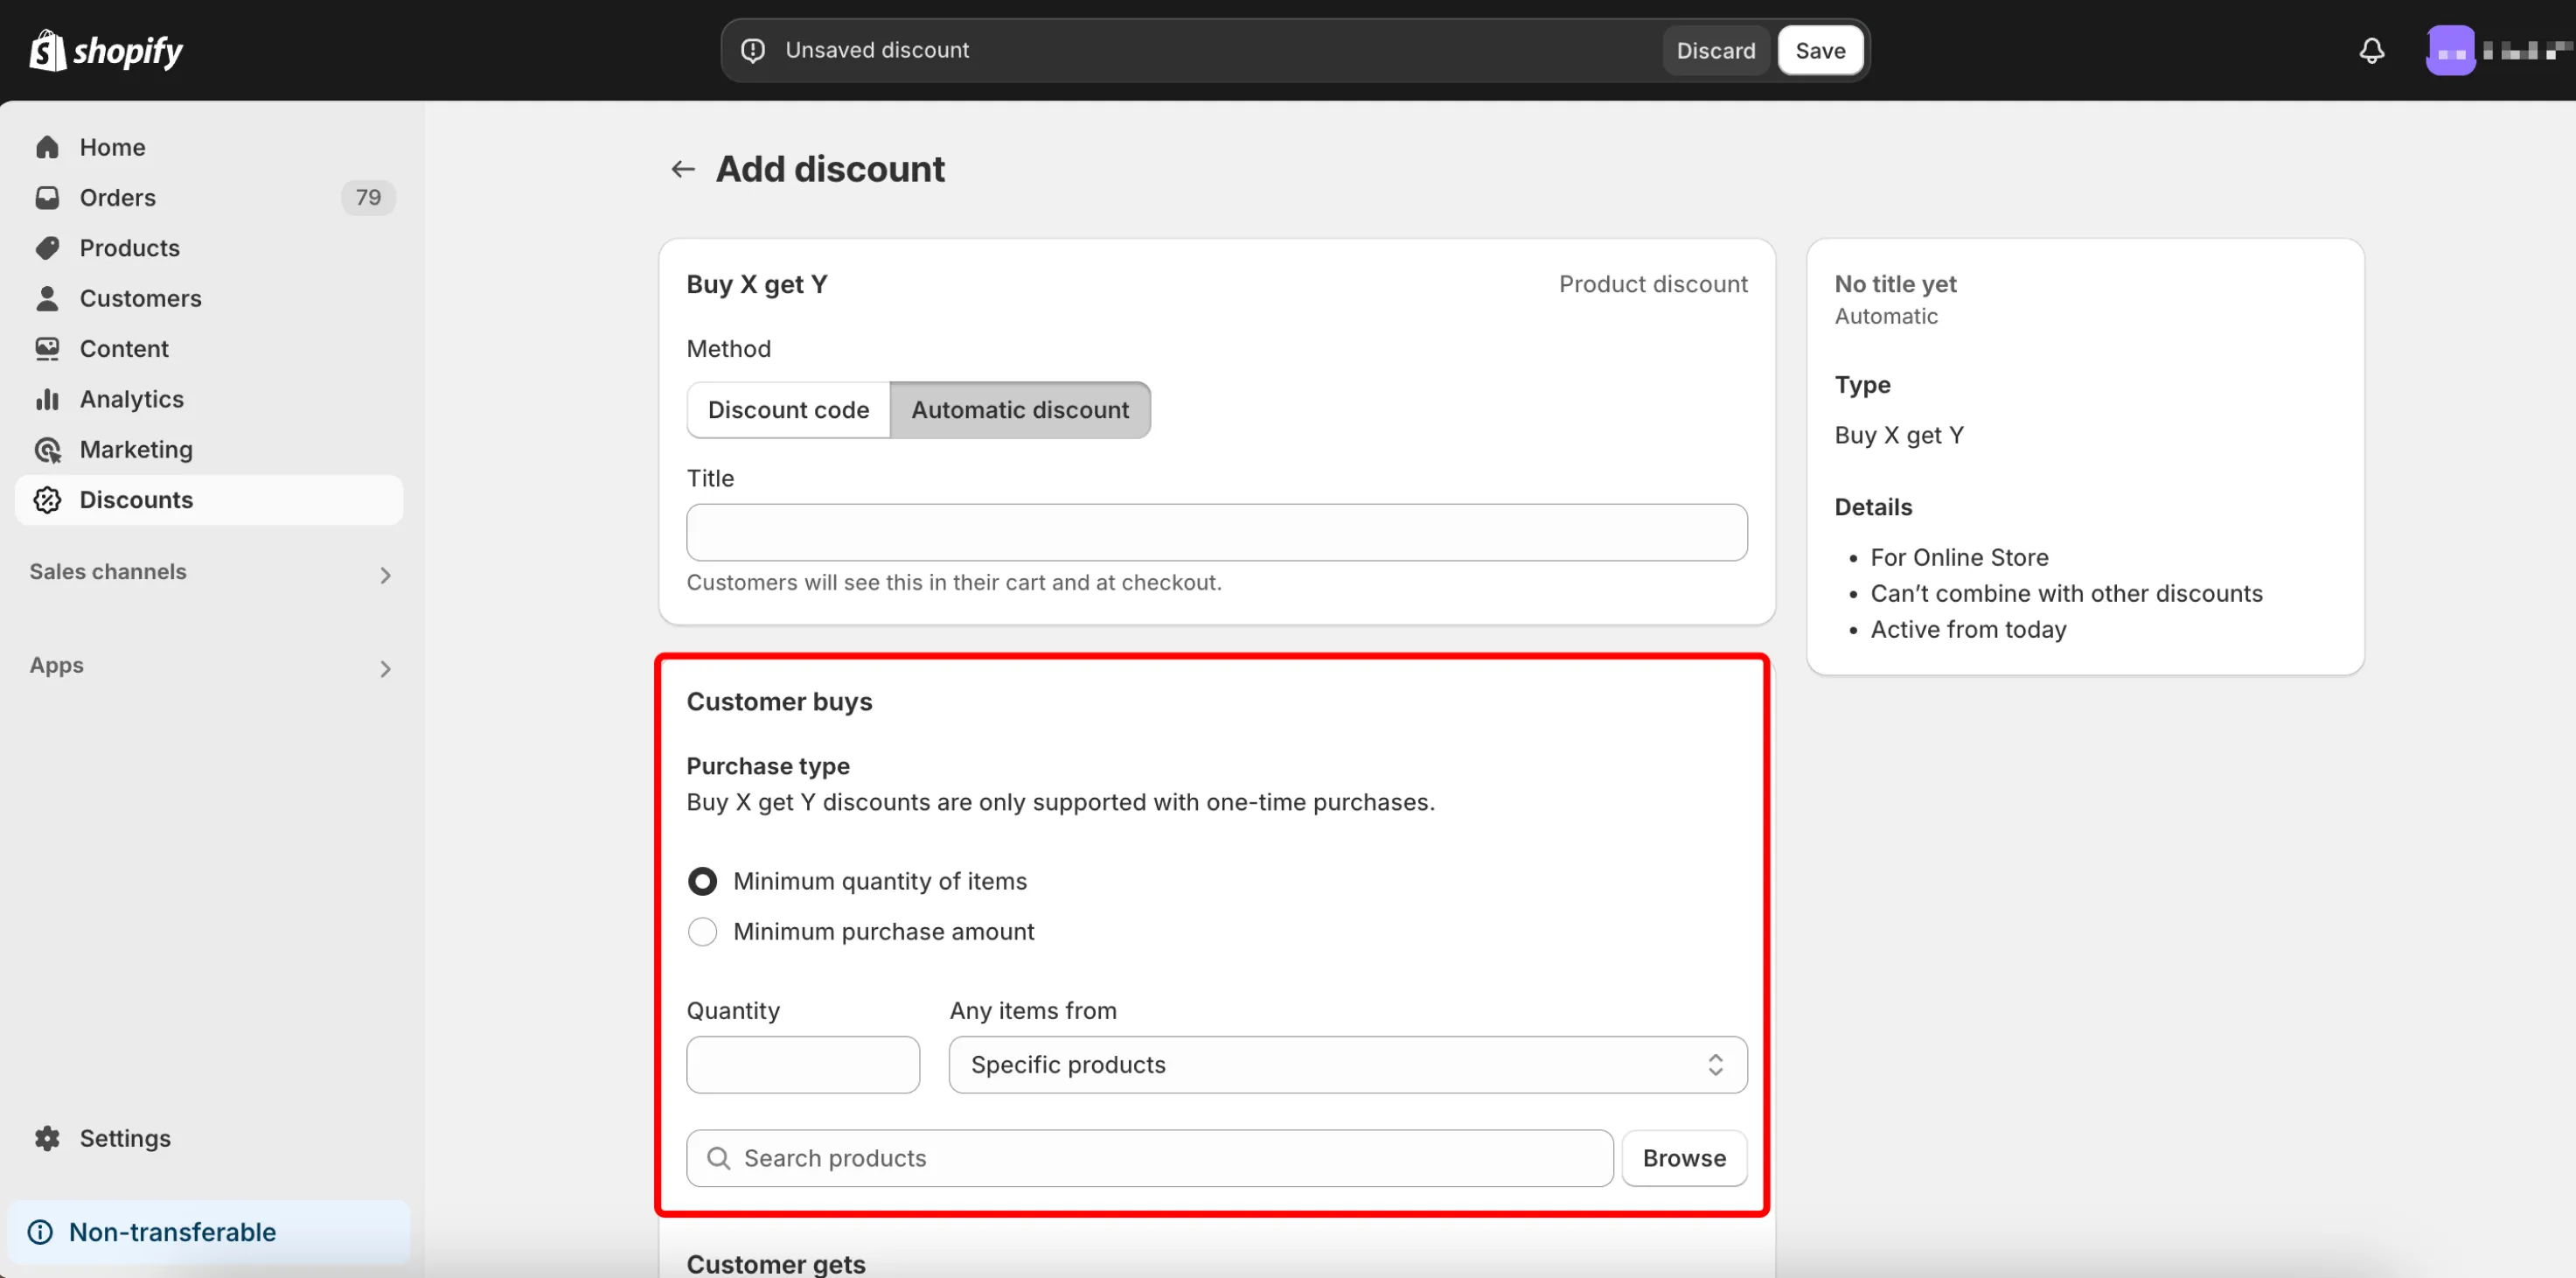Click 'Active from today' detail
The image size is (2576, 1278).
(x=1968, y=629)
